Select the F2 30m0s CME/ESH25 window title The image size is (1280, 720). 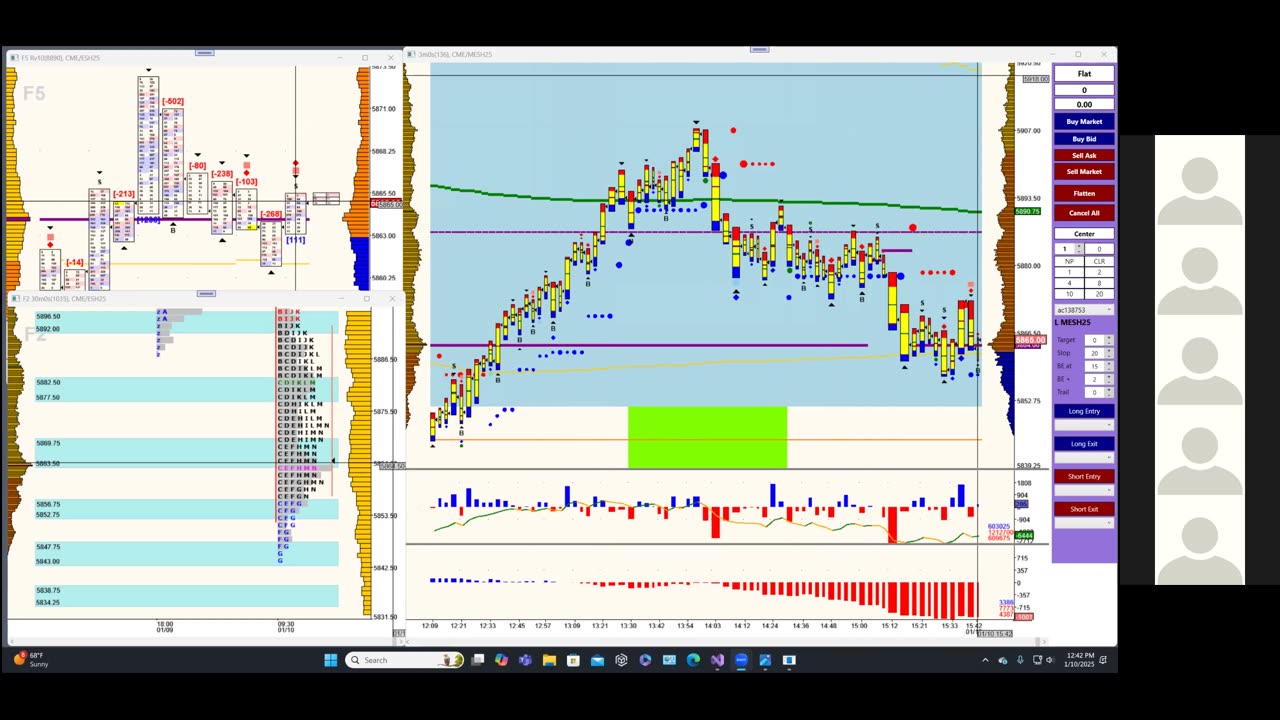pos(63,298)
